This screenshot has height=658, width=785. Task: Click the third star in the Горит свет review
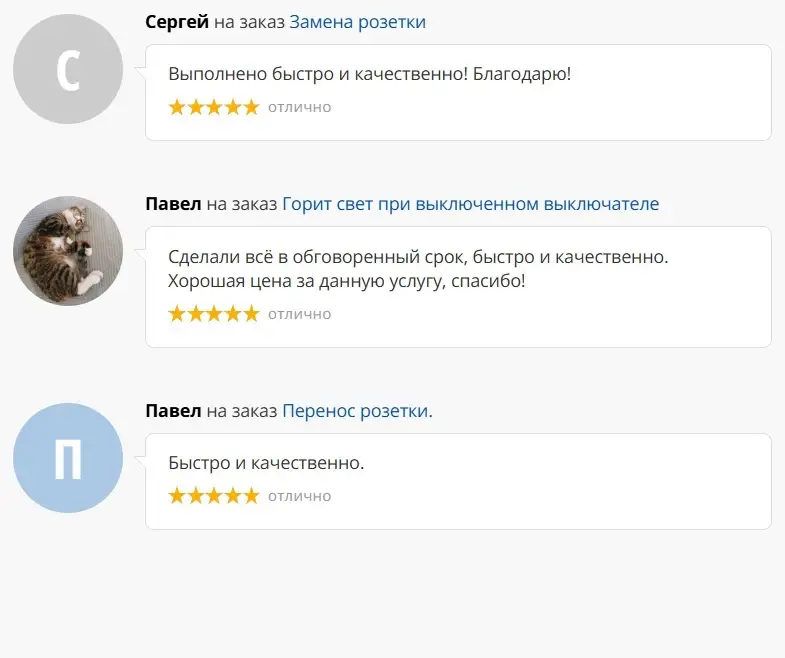pyautogui.click(x=214, y=314)
